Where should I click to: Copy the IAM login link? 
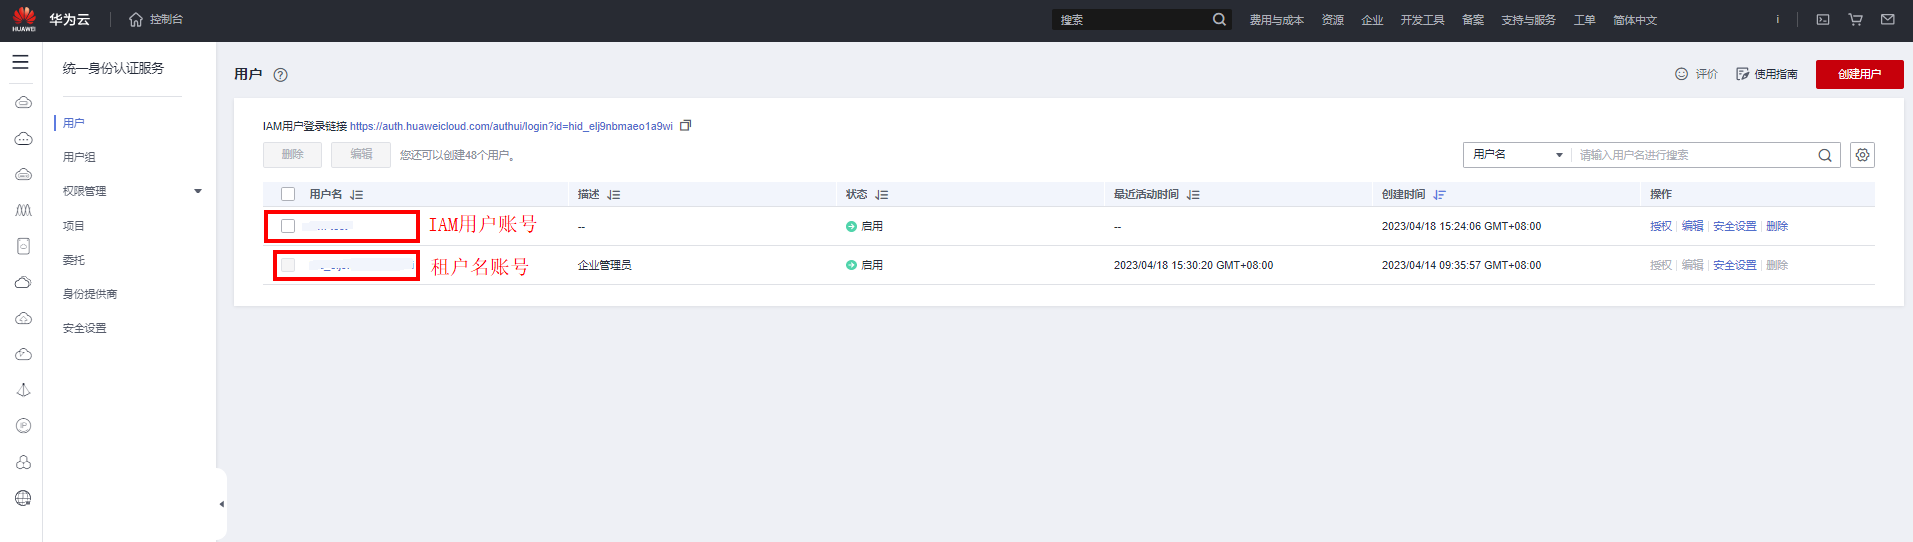click(x=685, y=126)
